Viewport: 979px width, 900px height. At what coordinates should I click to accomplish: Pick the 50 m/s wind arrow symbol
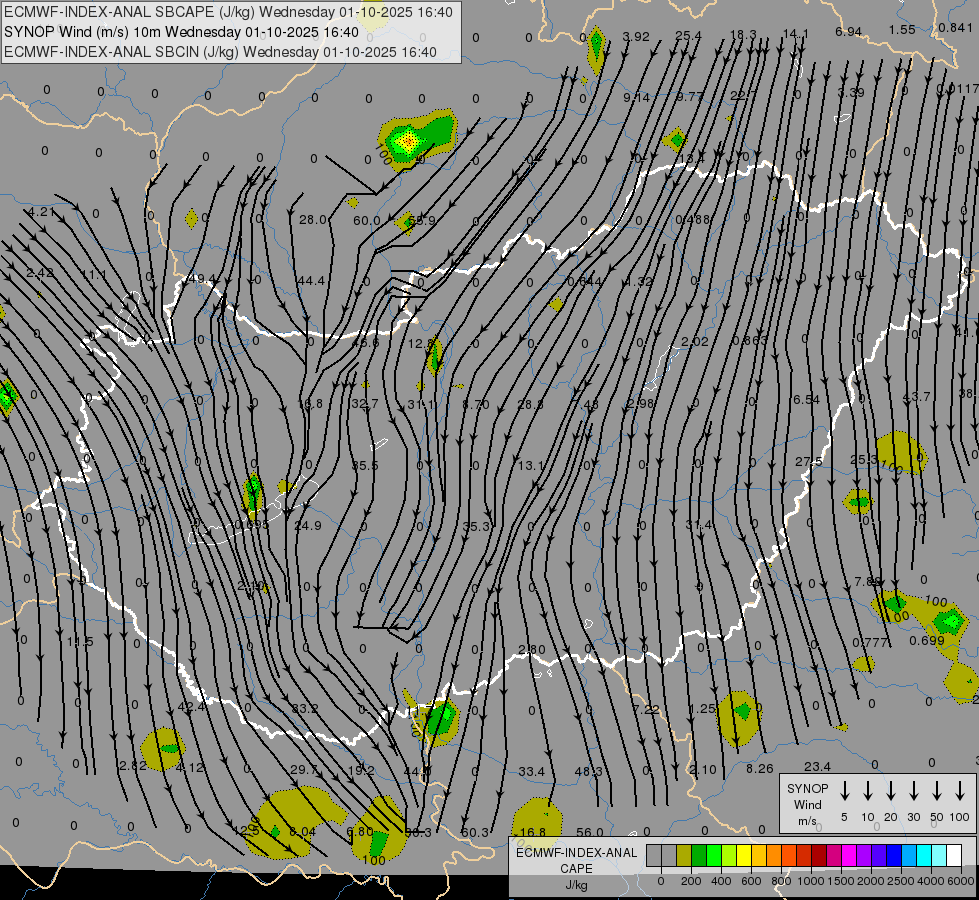(937, 791)
